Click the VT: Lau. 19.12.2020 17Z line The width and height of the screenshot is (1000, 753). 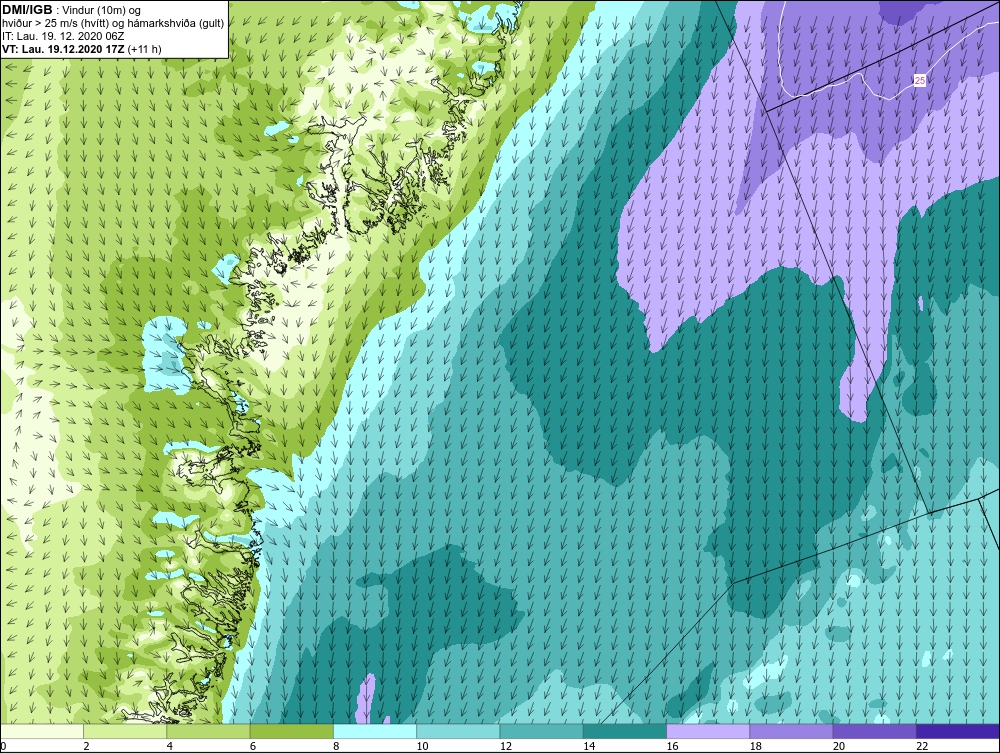point(64,49)
